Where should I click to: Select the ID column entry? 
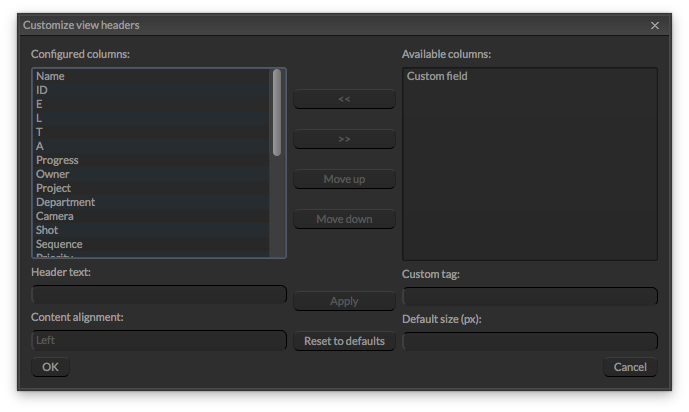pos(152,90)
